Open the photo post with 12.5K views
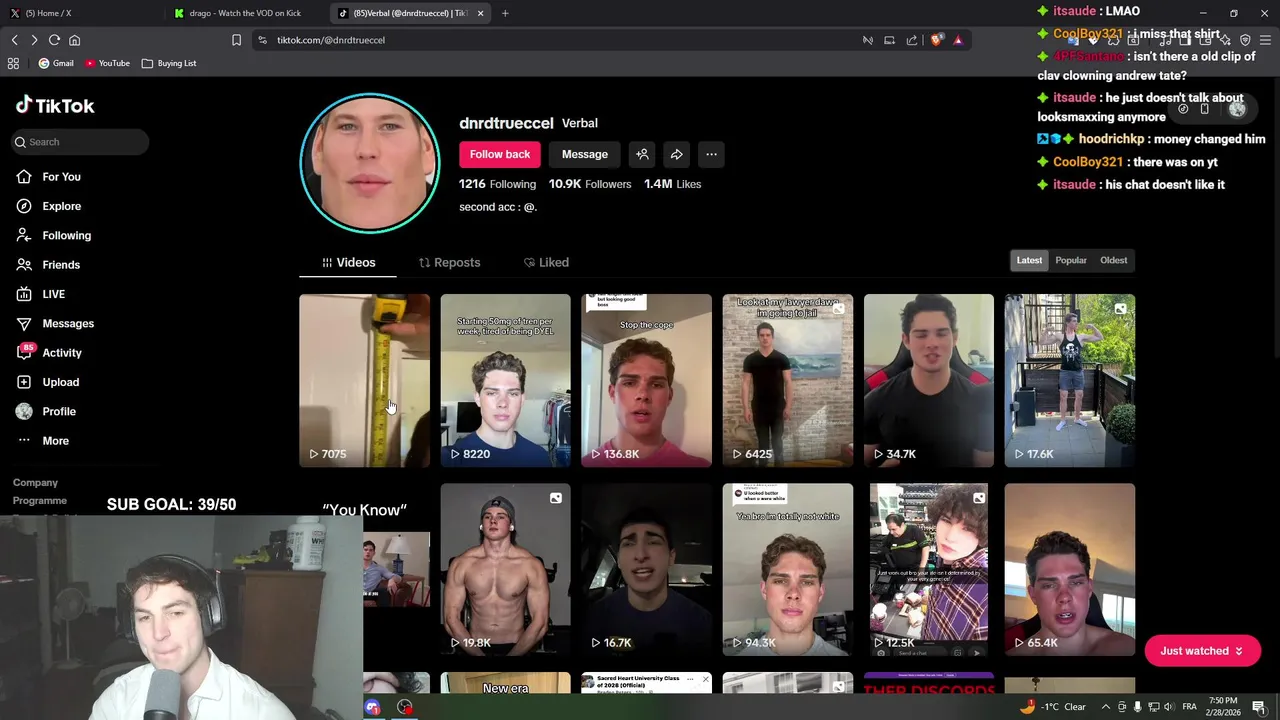Screen dimensions: 1280x720 pyautogui.click(x=929, y=570)
